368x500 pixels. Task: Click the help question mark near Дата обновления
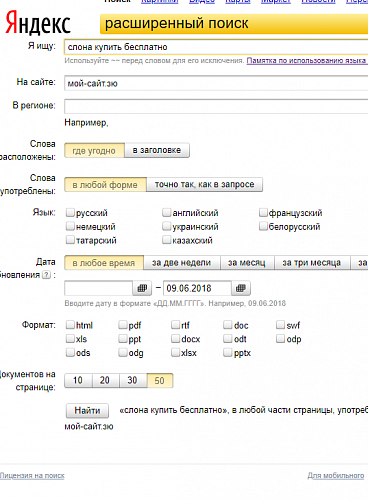(47, 275)
